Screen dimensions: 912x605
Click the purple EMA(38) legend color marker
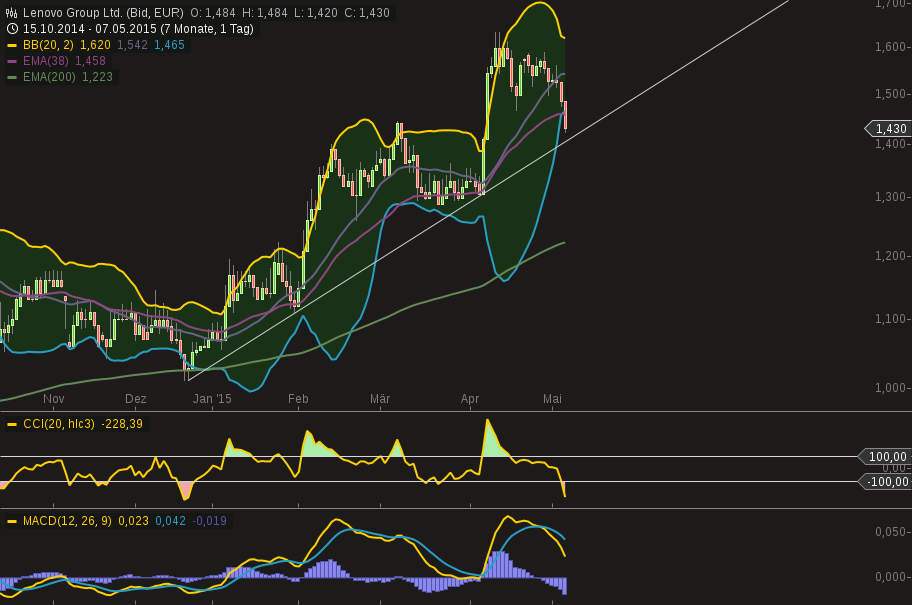point(12,61)
